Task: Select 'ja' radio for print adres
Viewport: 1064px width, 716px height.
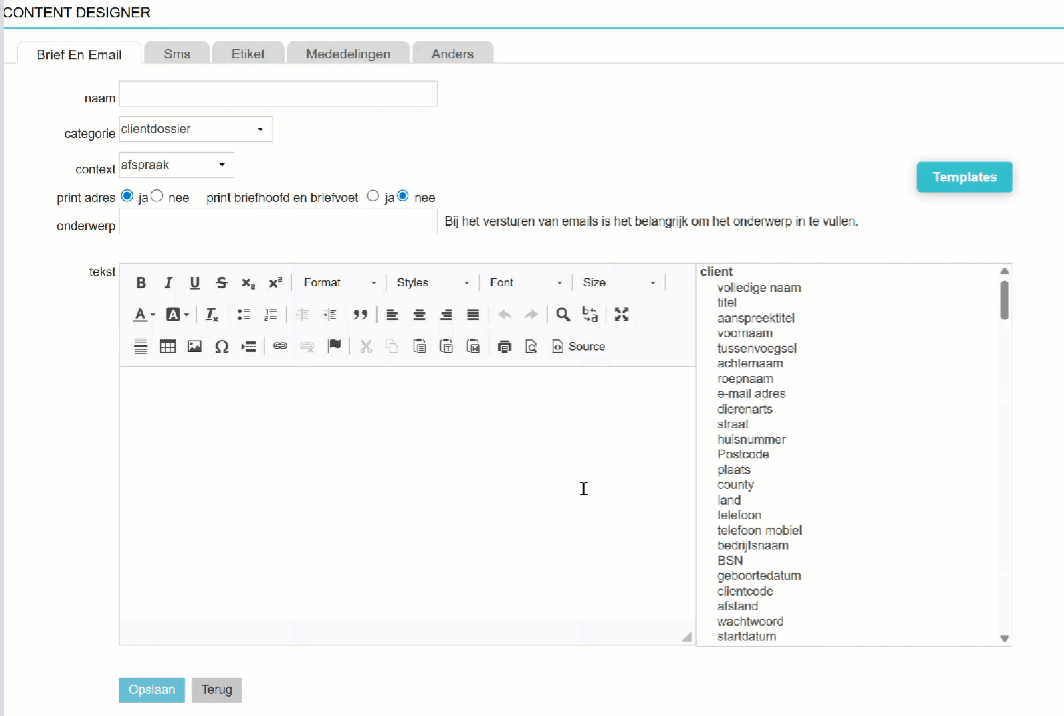Action: [127, 197]
